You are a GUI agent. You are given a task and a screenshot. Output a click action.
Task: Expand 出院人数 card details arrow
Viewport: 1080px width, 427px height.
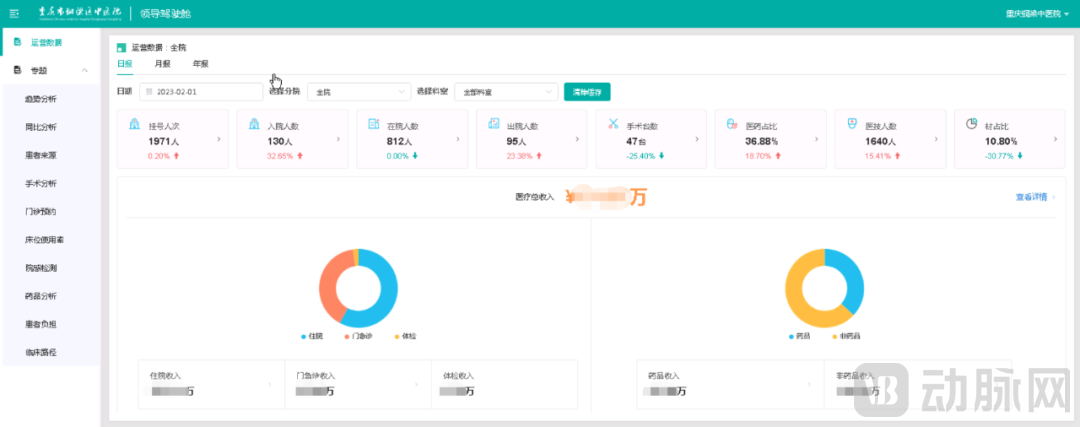click(578, 139)
